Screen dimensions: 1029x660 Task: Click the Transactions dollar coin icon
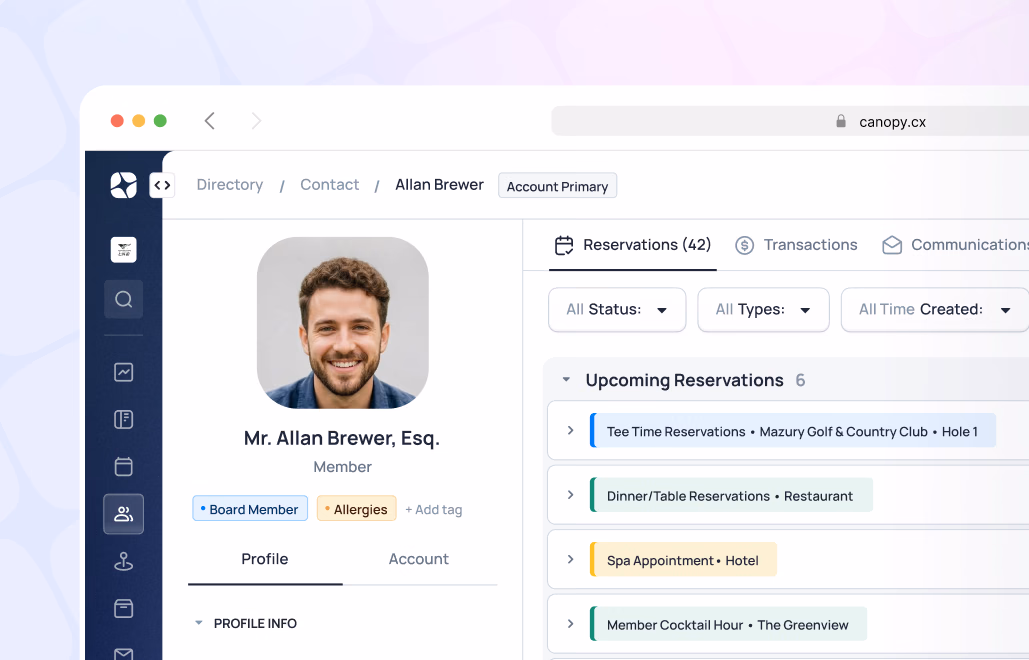[x=744, y=245]
